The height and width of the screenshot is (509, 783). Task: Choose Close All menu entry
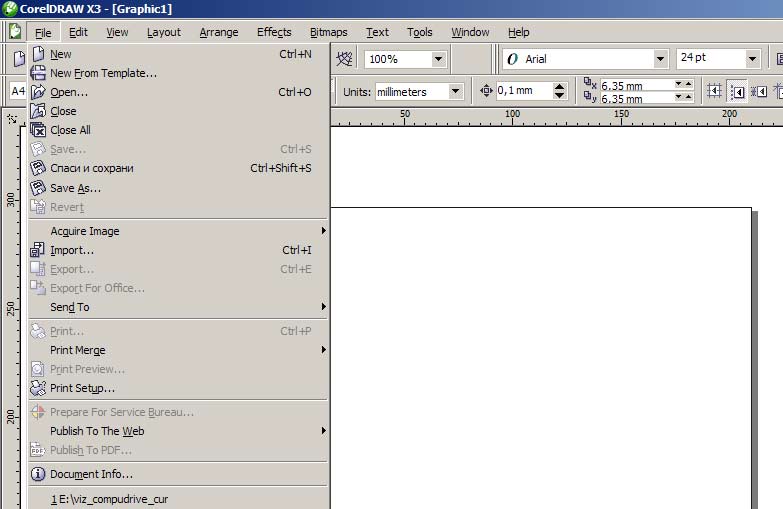(178, 130)
